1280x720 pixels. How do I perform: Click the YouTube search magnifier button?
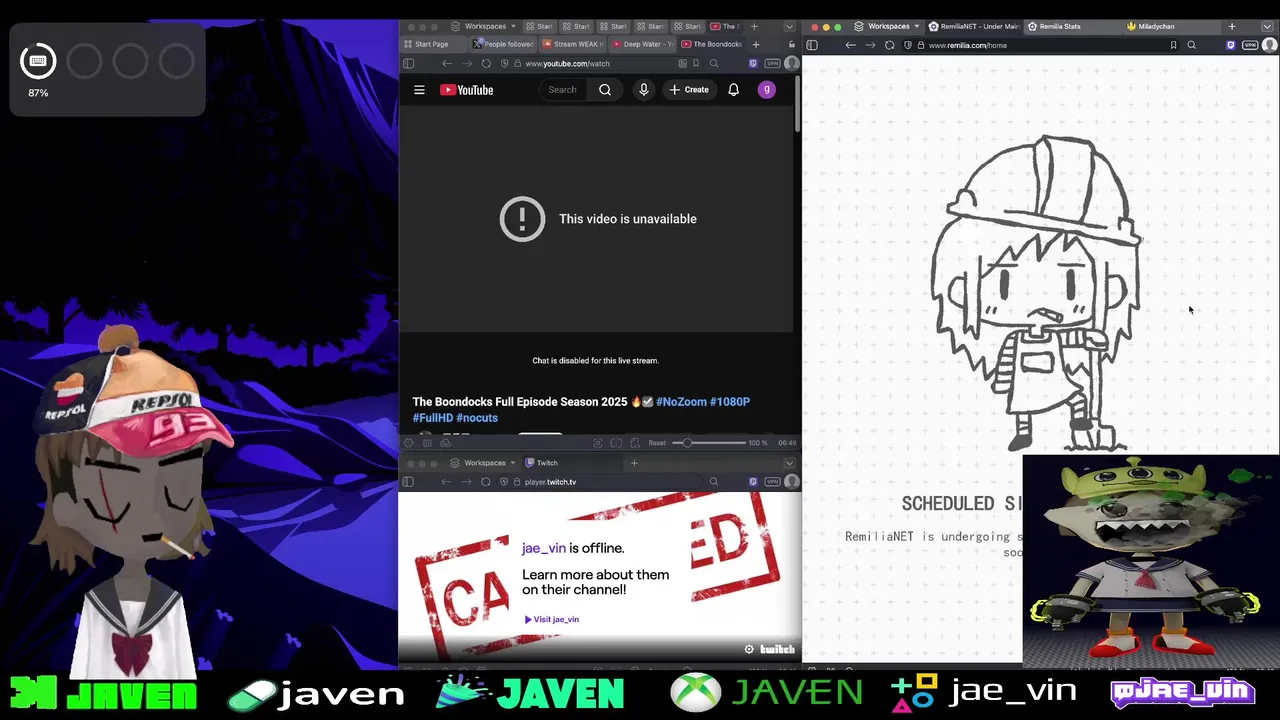[605, 90]
